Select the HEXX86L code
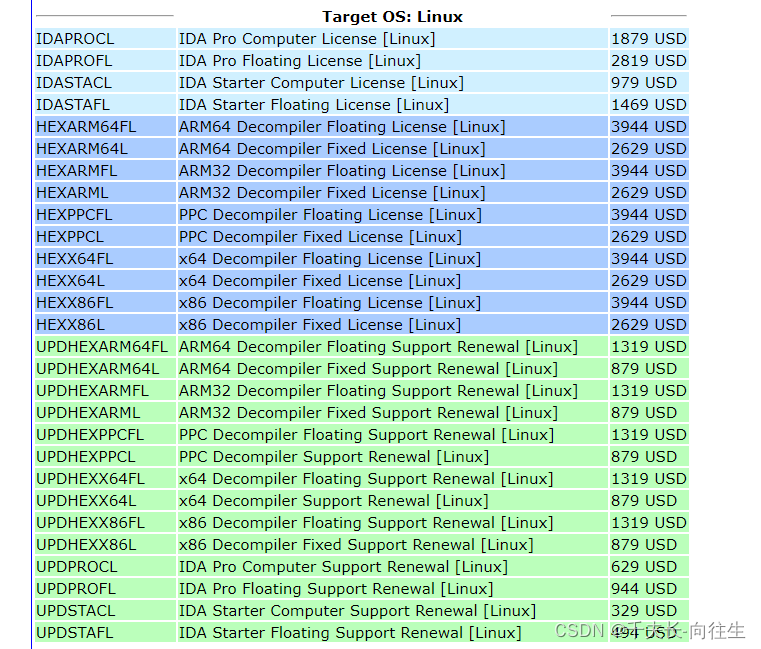The width and height of the screenshot is (761, 649). coord(70,325)
